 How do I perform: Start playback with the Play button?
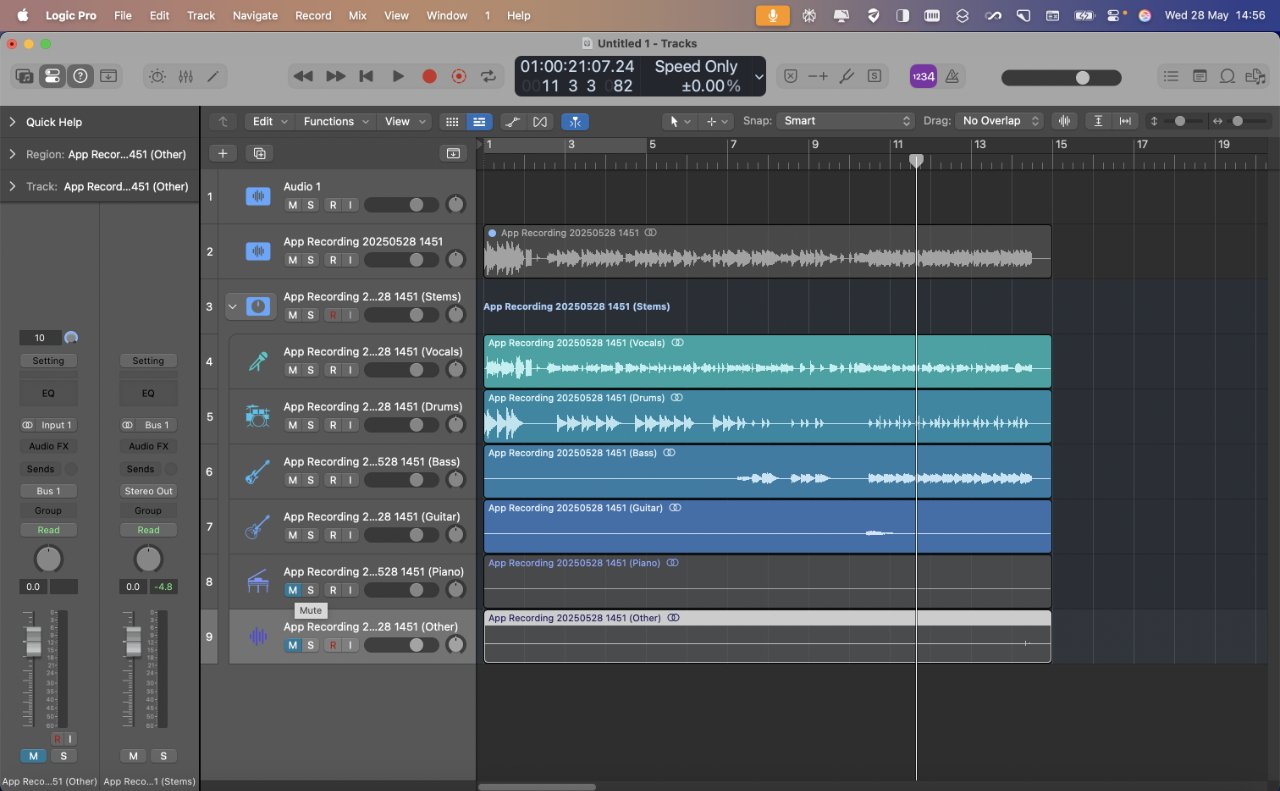pyautogui.click(x=397, y=76)
